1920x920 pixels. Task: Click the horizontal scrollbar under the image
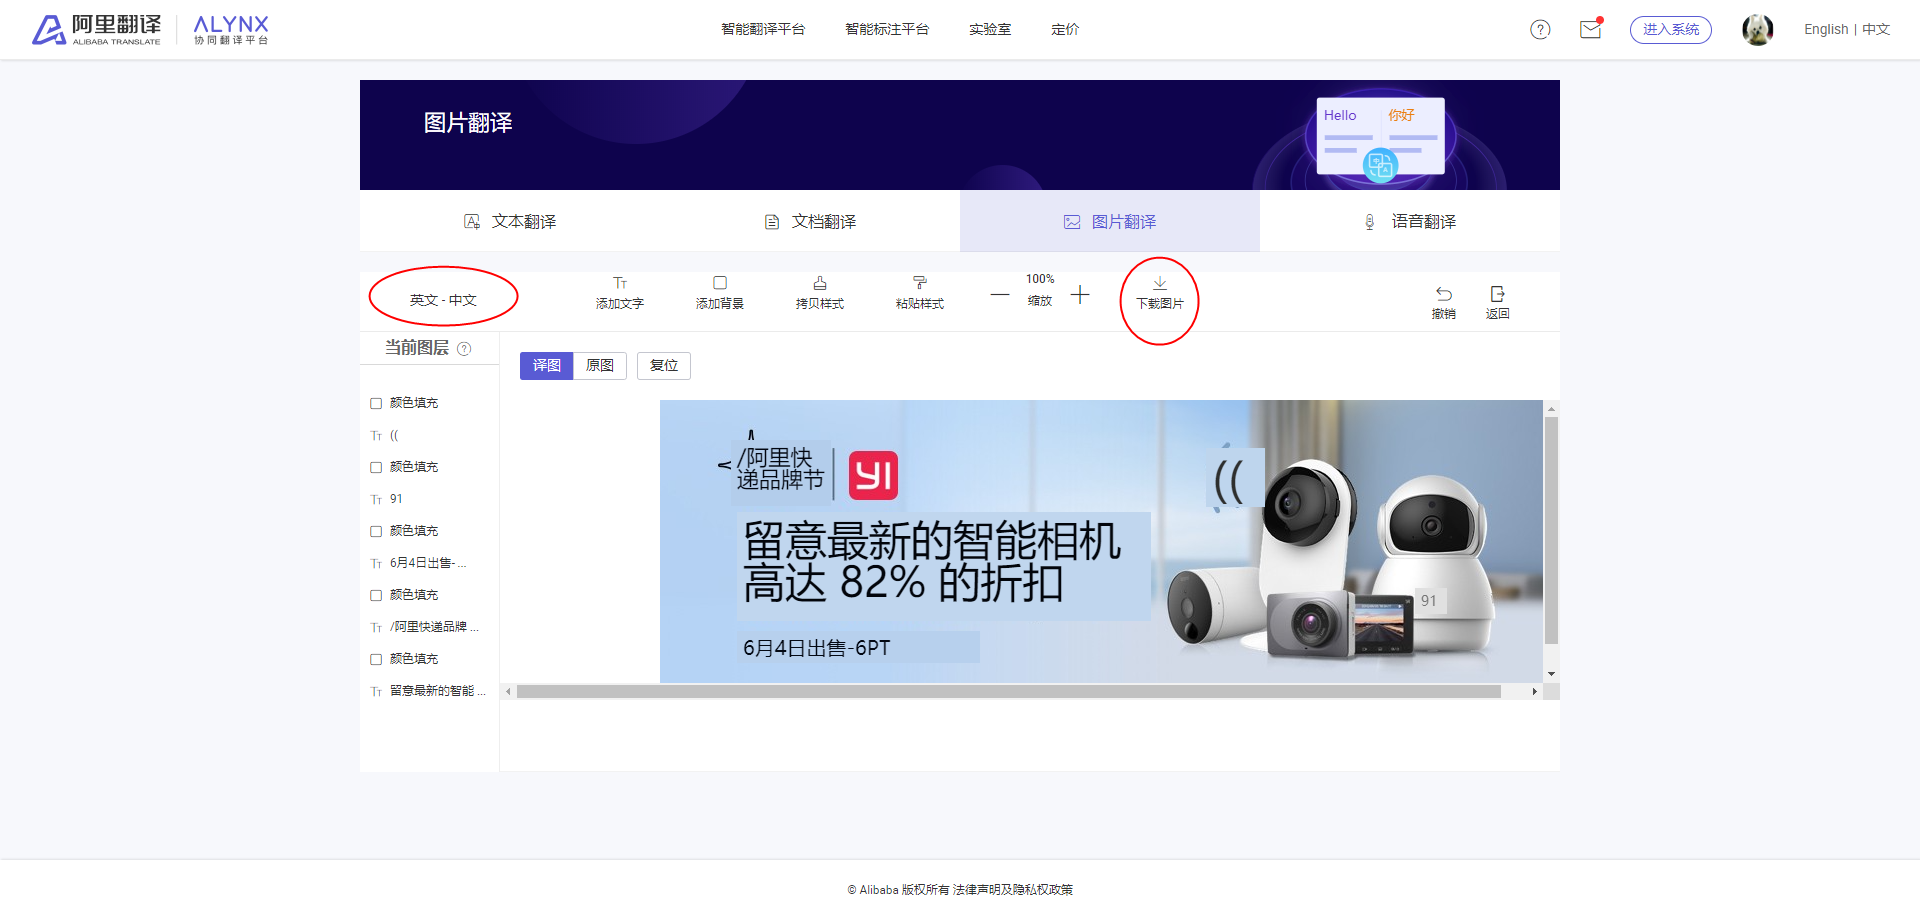pos(1008,691)
